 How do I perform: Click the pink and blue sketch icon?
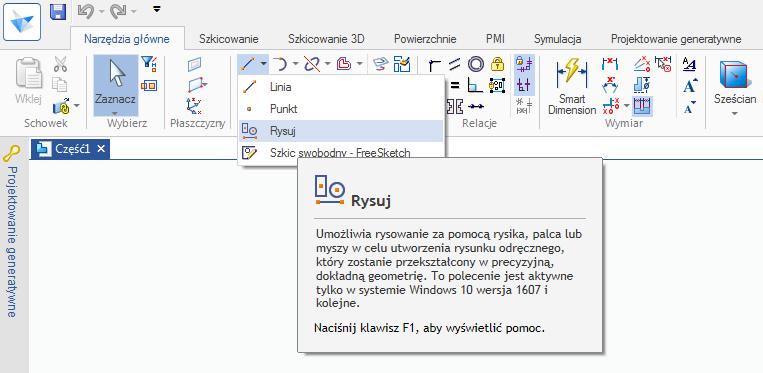[380, 64]
